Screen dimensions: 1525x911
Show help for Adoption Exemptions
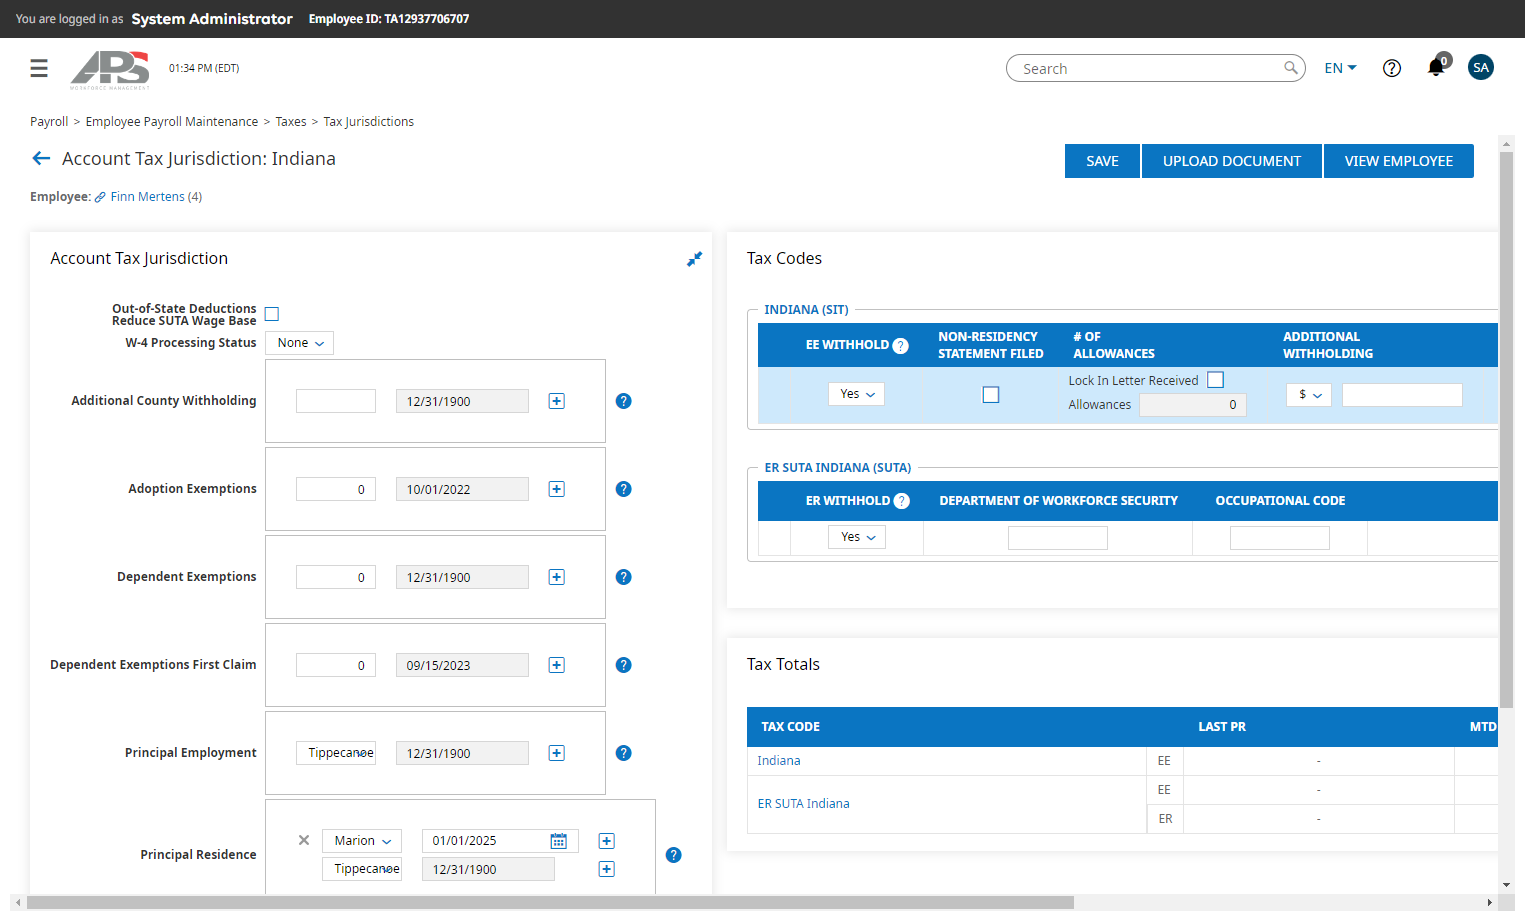pyautogui.click(x=623, y=489)
